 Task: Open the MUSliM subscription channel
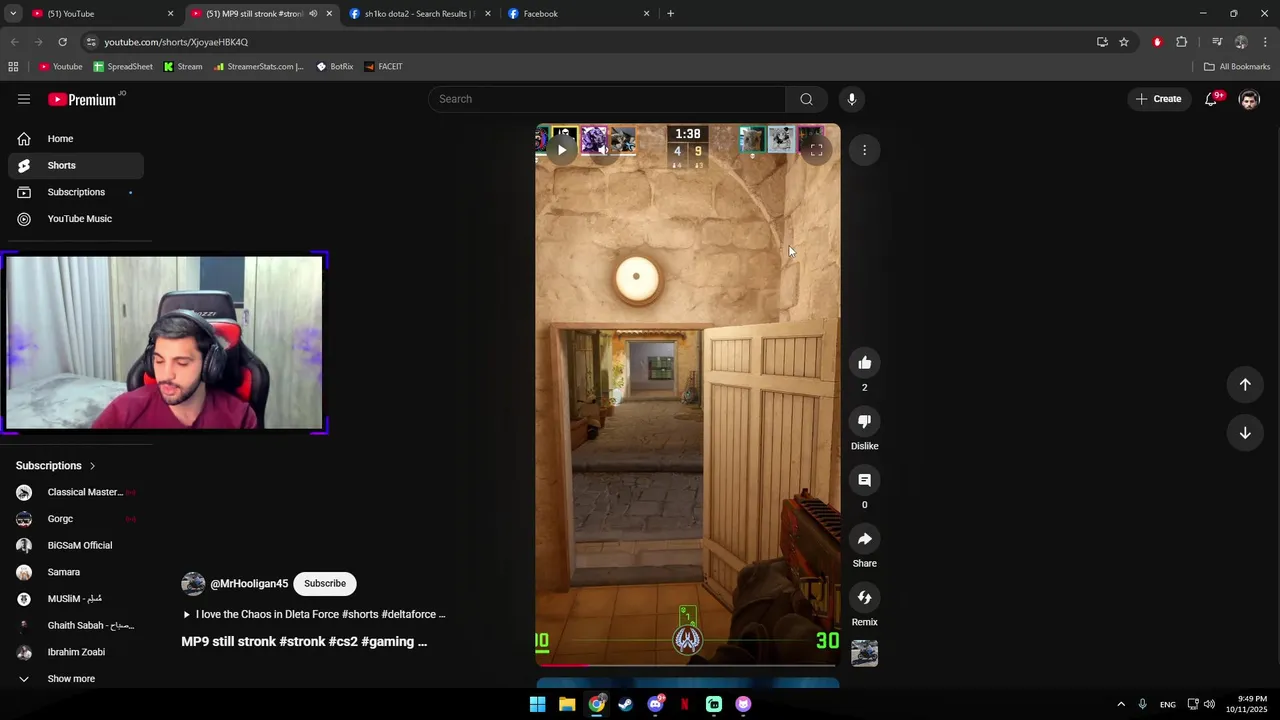[x=76, y=599]
